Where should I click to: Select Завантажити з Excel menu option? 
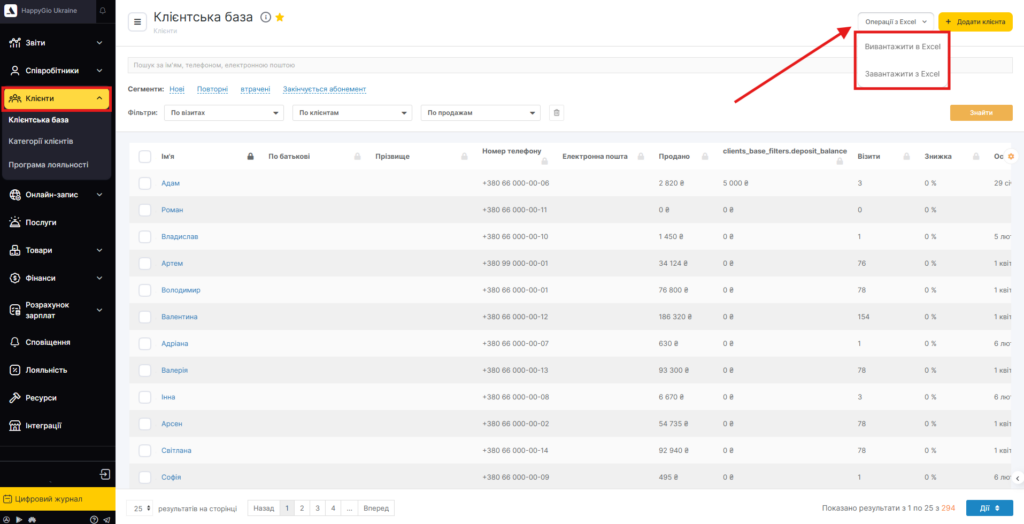902,74
